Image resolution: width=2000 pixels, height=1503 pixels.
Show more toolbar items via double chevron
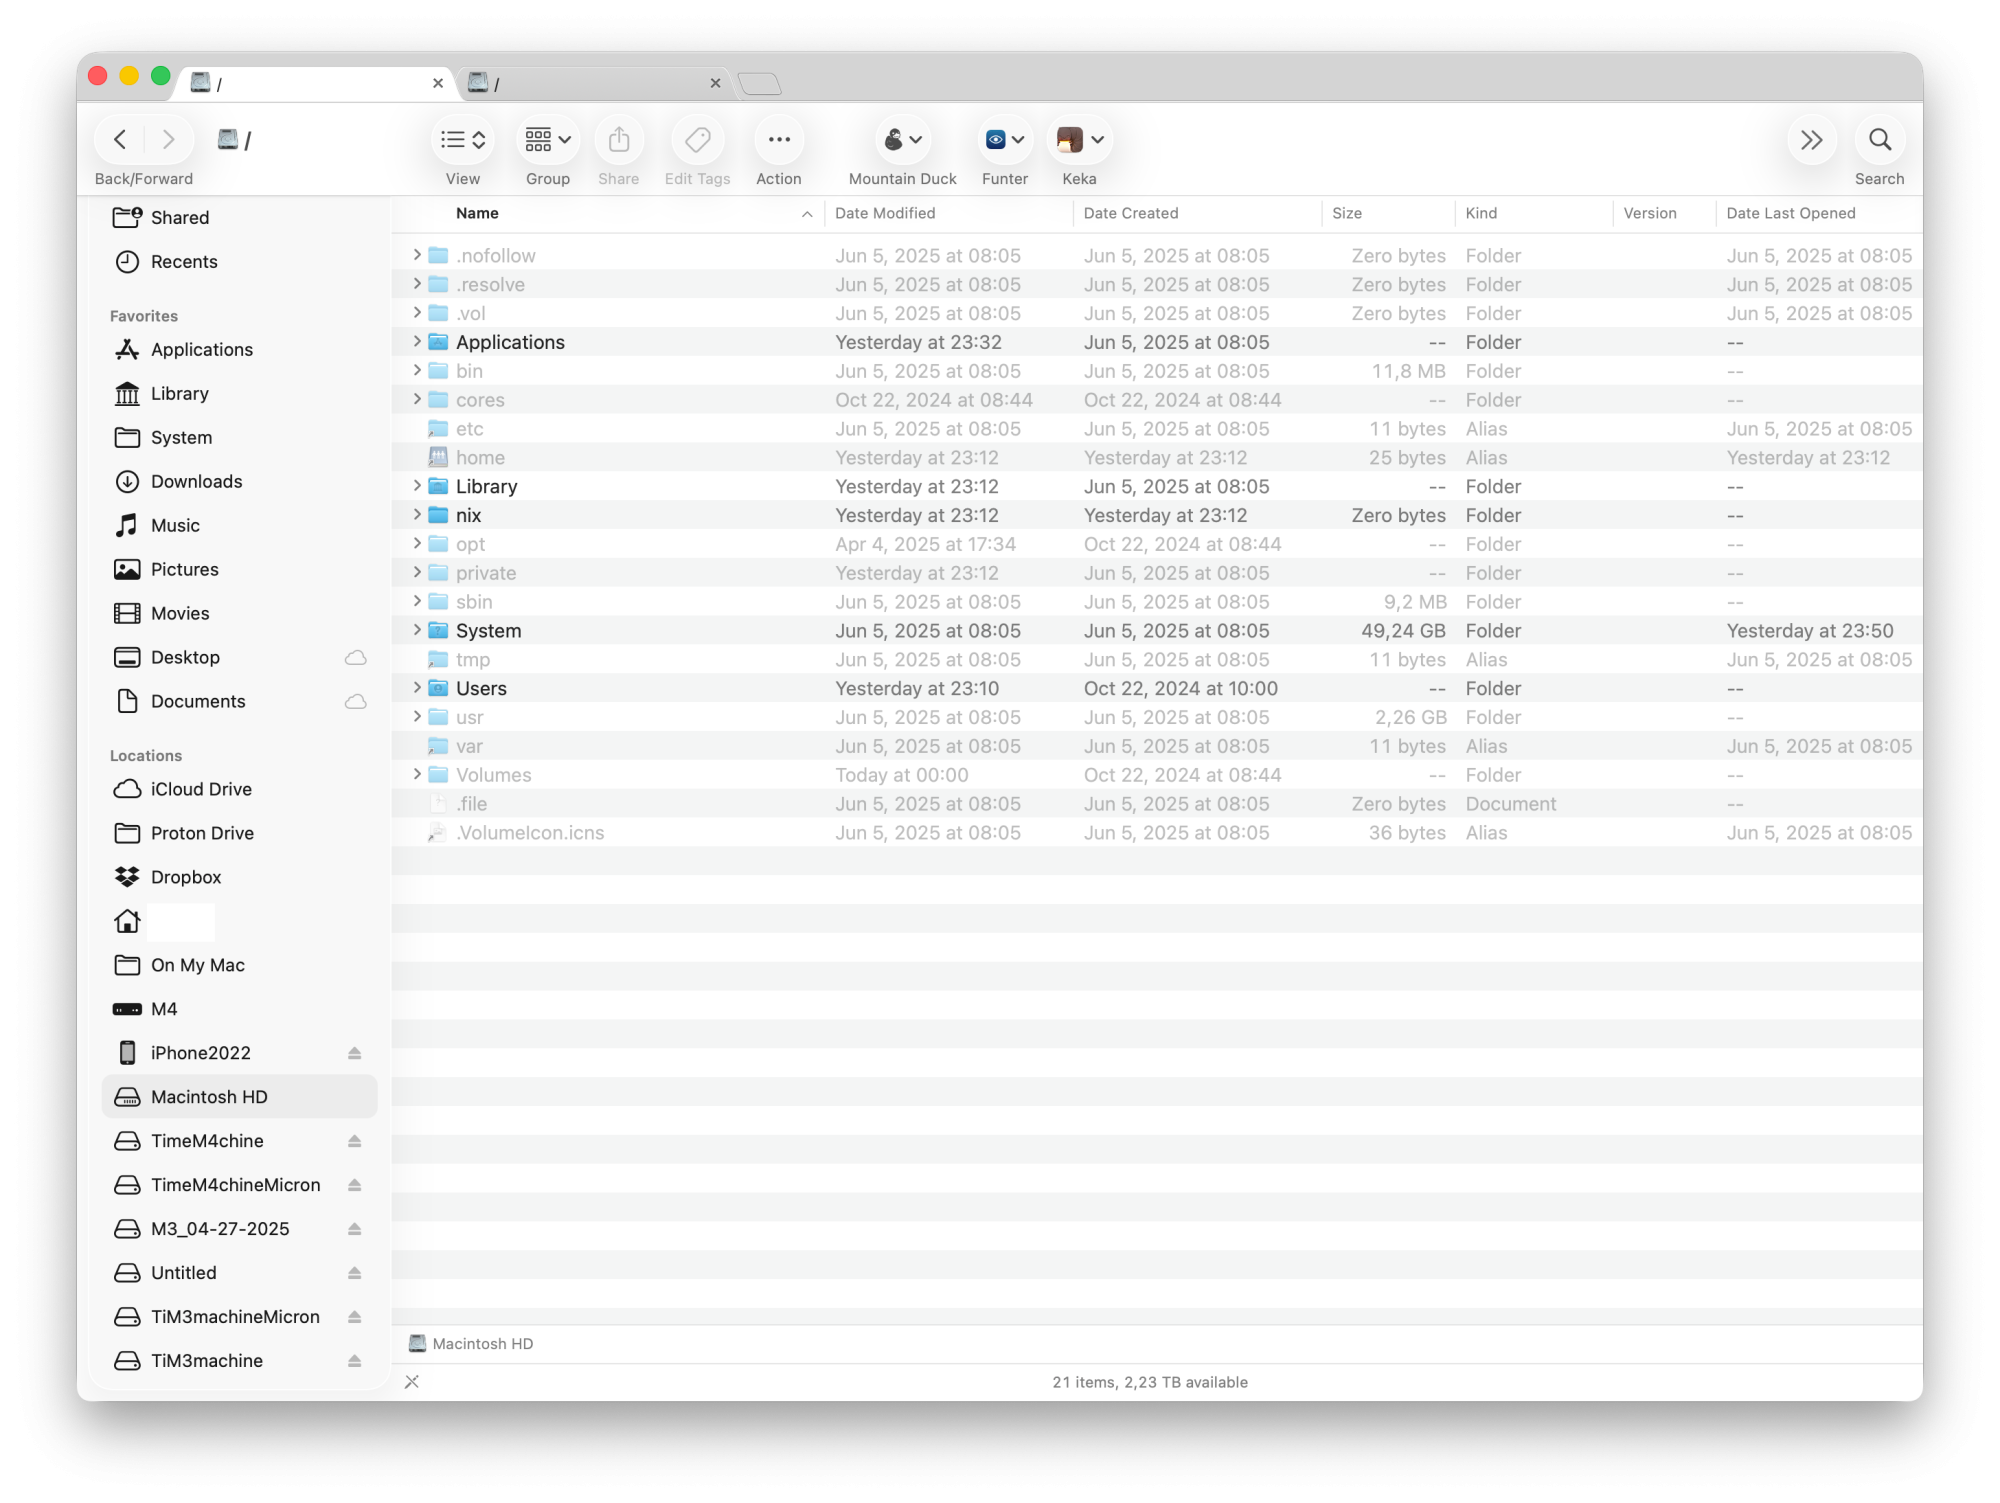tap(1811, 140)
